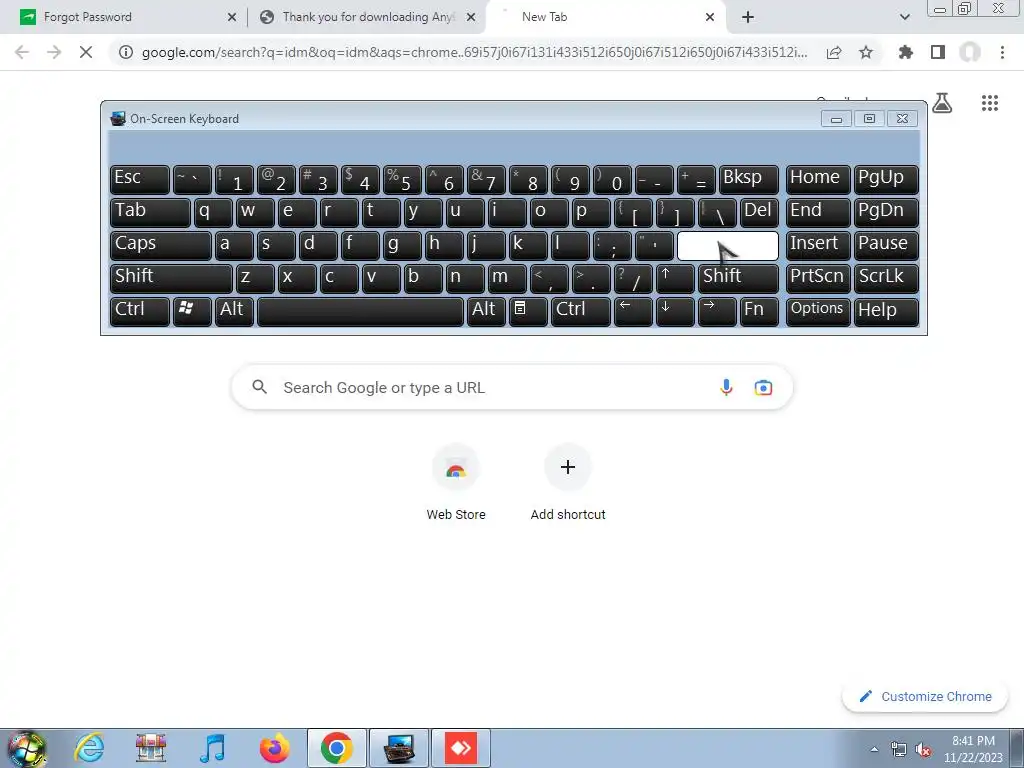Click the Google search box

(x=512, y=387)
